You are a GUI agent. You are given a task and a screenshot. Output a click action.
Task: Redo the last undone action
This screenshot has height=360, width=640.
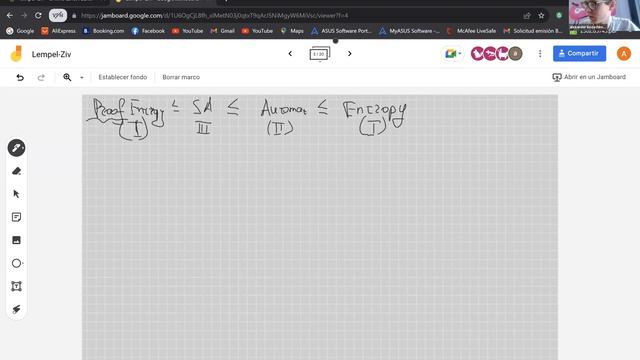pyautogui.click(x=41, y=77)
